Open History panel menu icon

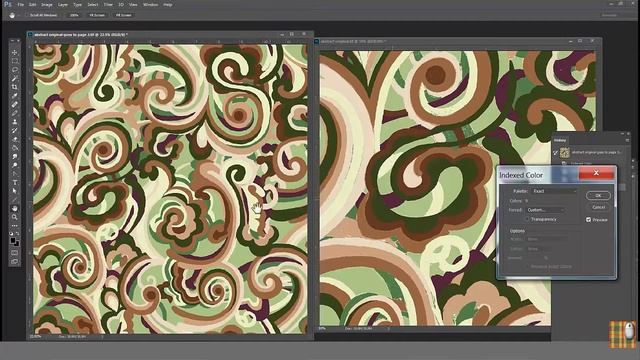point(627,140)
